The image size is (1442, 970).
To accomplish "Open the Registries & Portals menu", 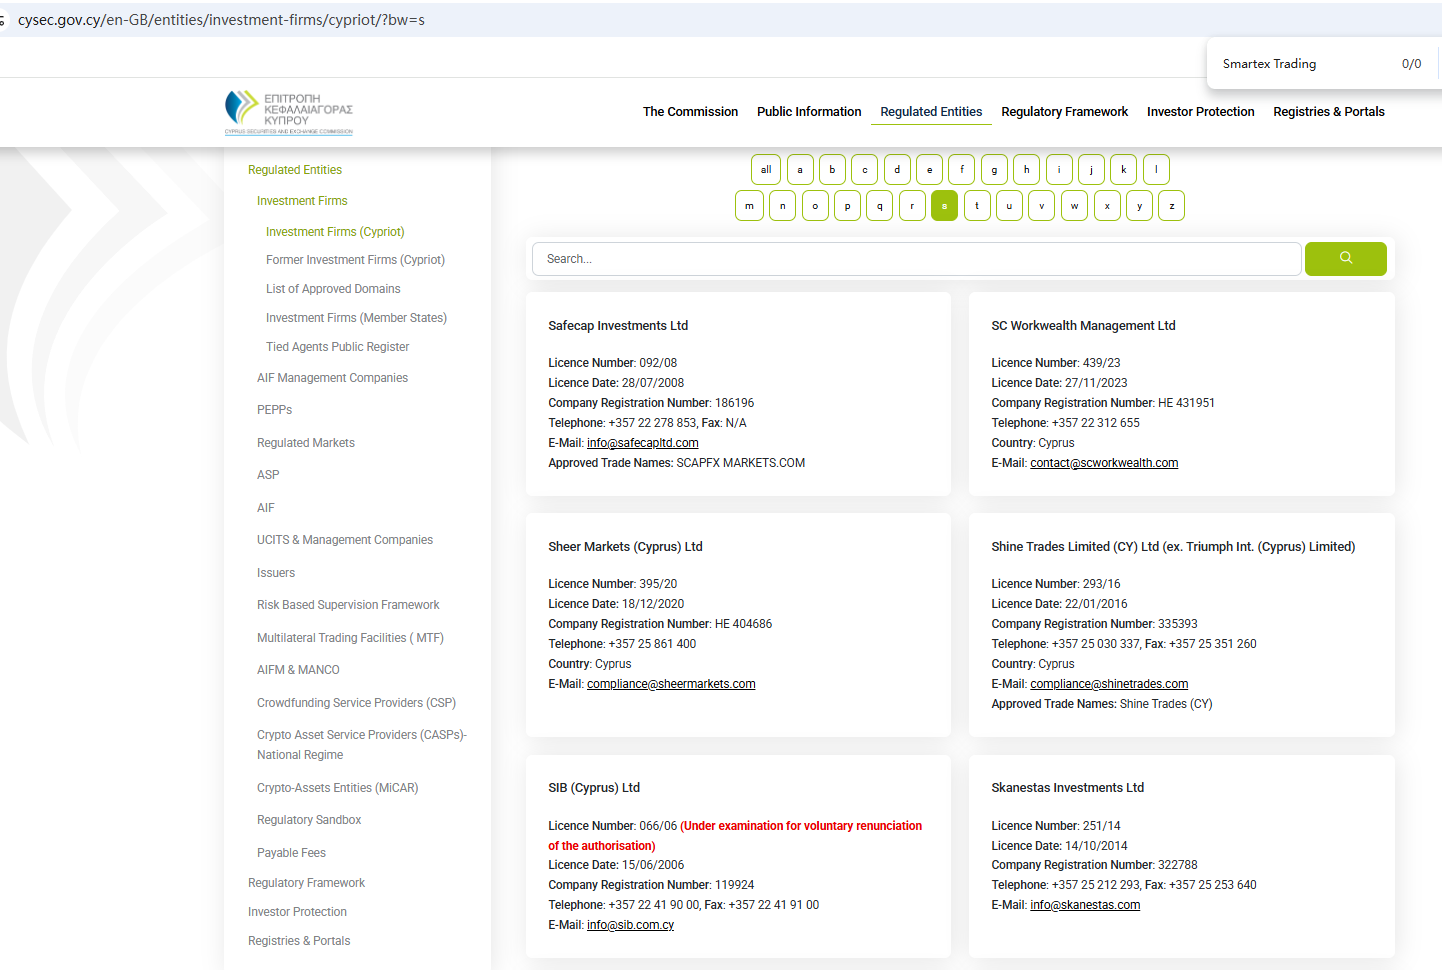I will pos(1328,112).
